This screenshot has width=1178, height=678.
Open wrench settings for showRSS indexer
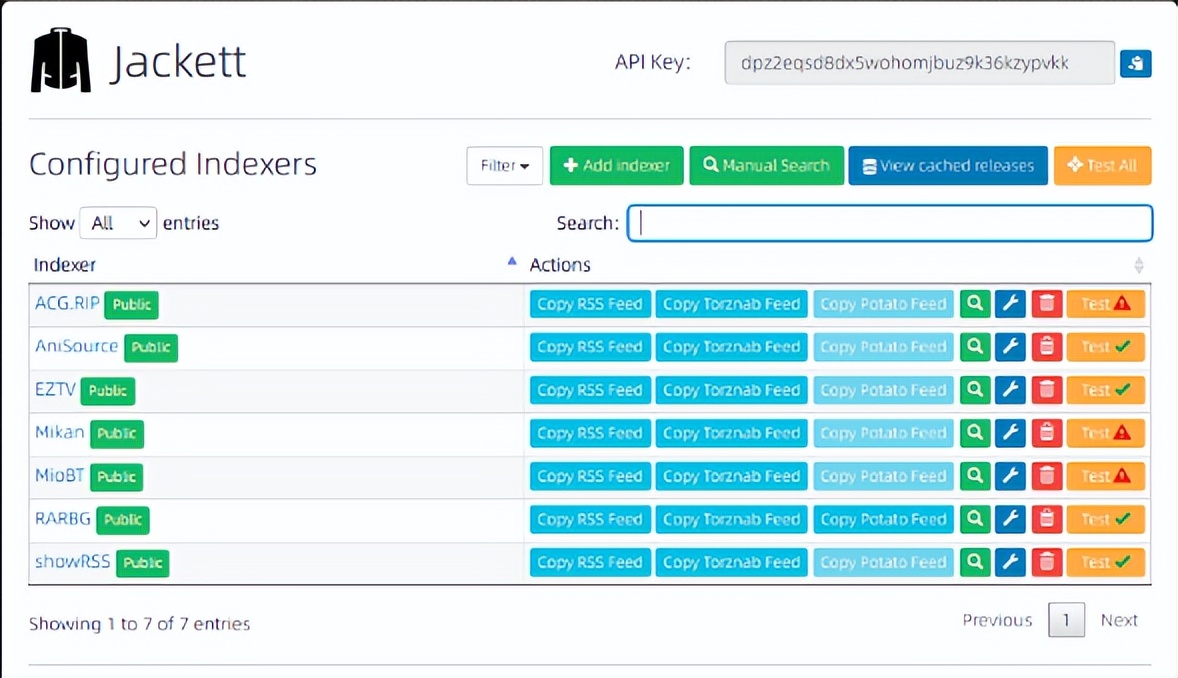(x=1010, y=562)
